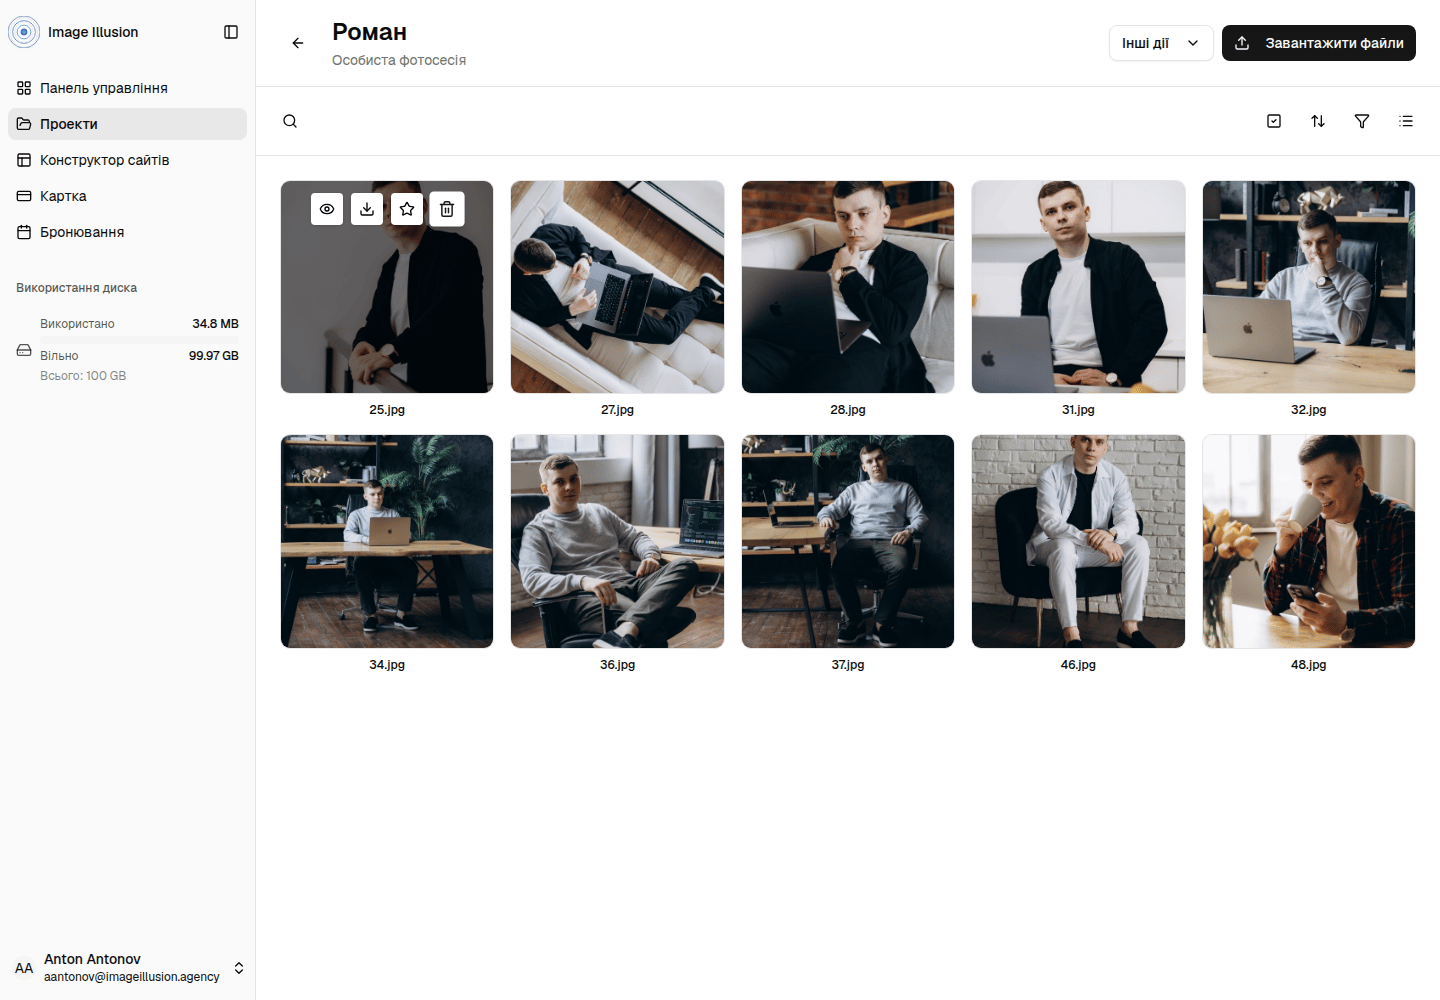Image resolution: width=1440 pixels, height=1000 pixels.
Task: Select the 31.jpg photo thumbnail
Action: [x=1078, y=287]
